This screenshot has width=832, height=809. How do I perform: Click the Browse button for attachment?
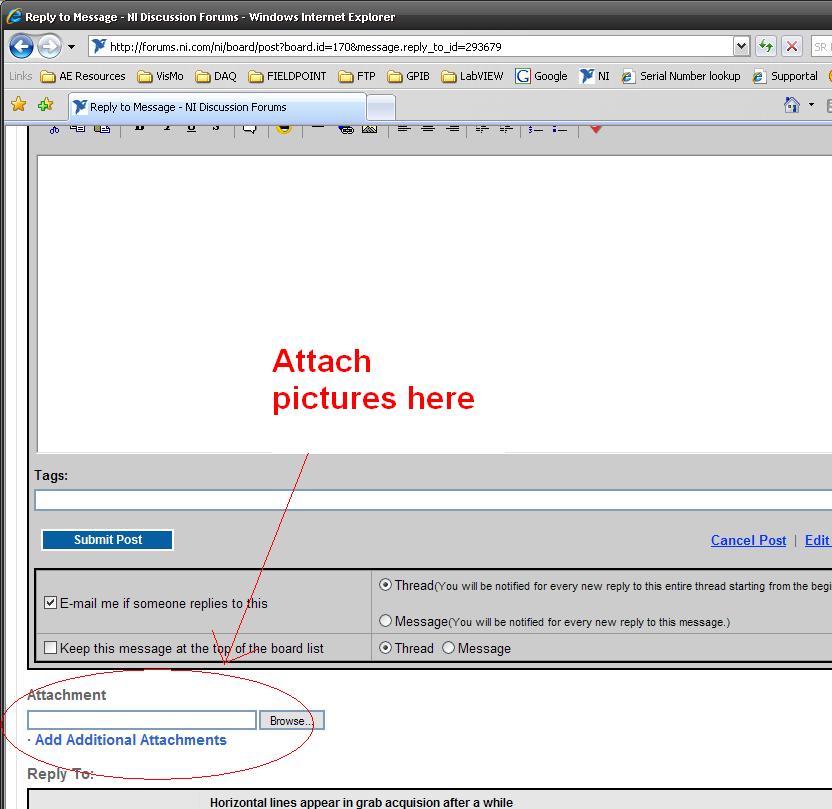[x=291, y=720]
